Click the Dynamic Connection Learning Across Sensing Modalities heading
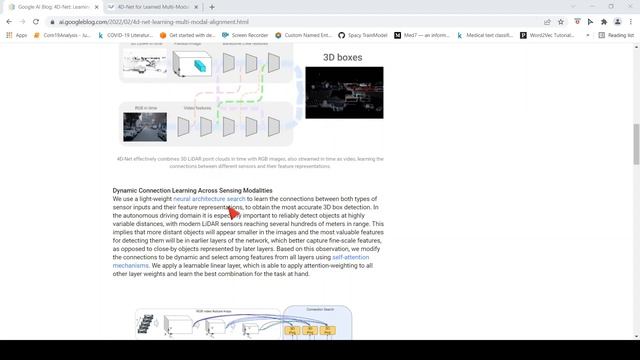 tap(192, 191)
